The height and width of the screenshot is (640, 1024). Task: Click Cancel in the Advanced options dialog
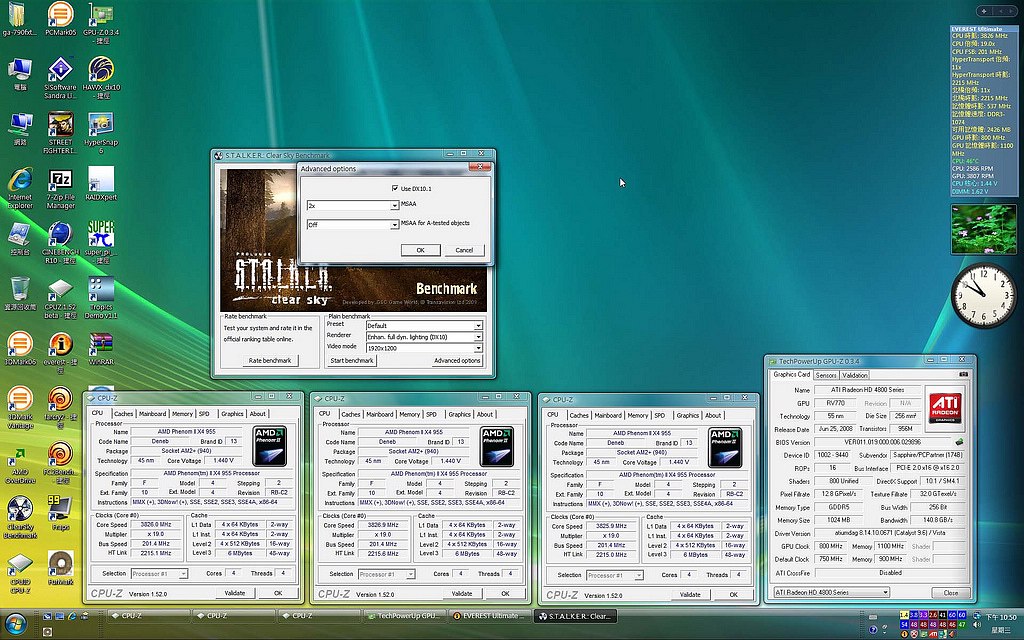pos(464,250)
